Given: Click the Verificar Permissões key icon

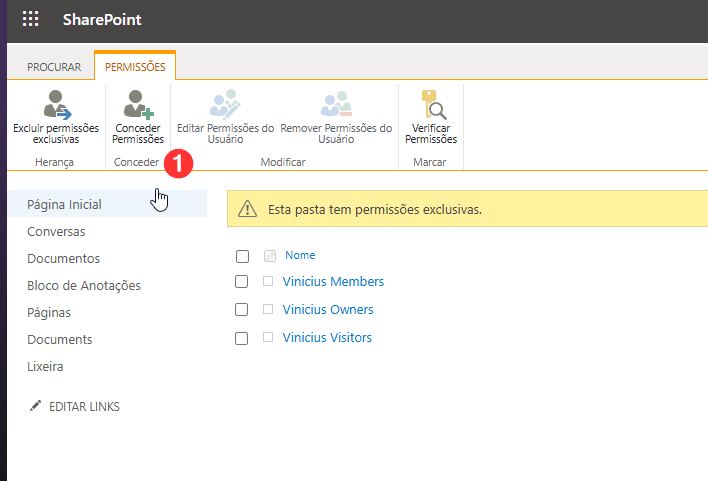Looking at the screenshot, I should [431, 104].
